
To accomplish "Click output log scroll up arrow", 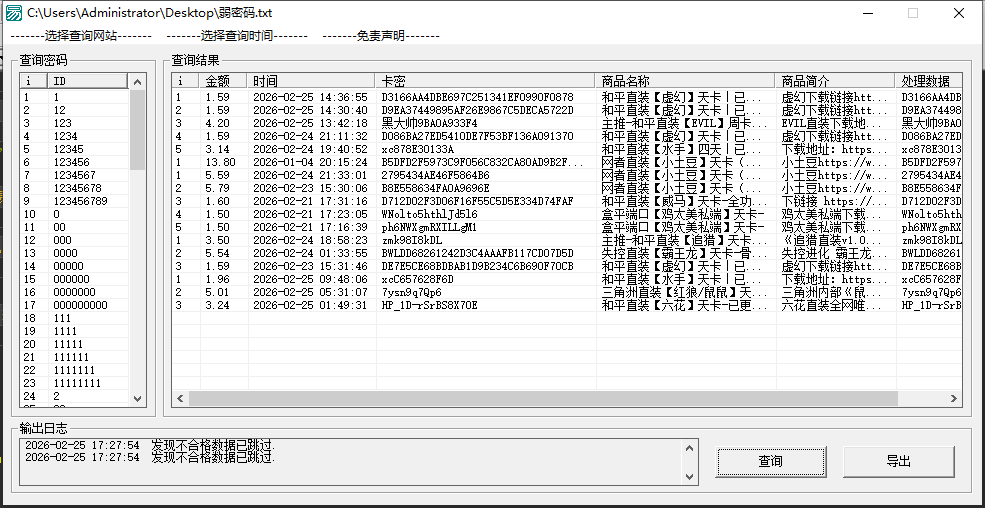I will (x=689, y=448).
